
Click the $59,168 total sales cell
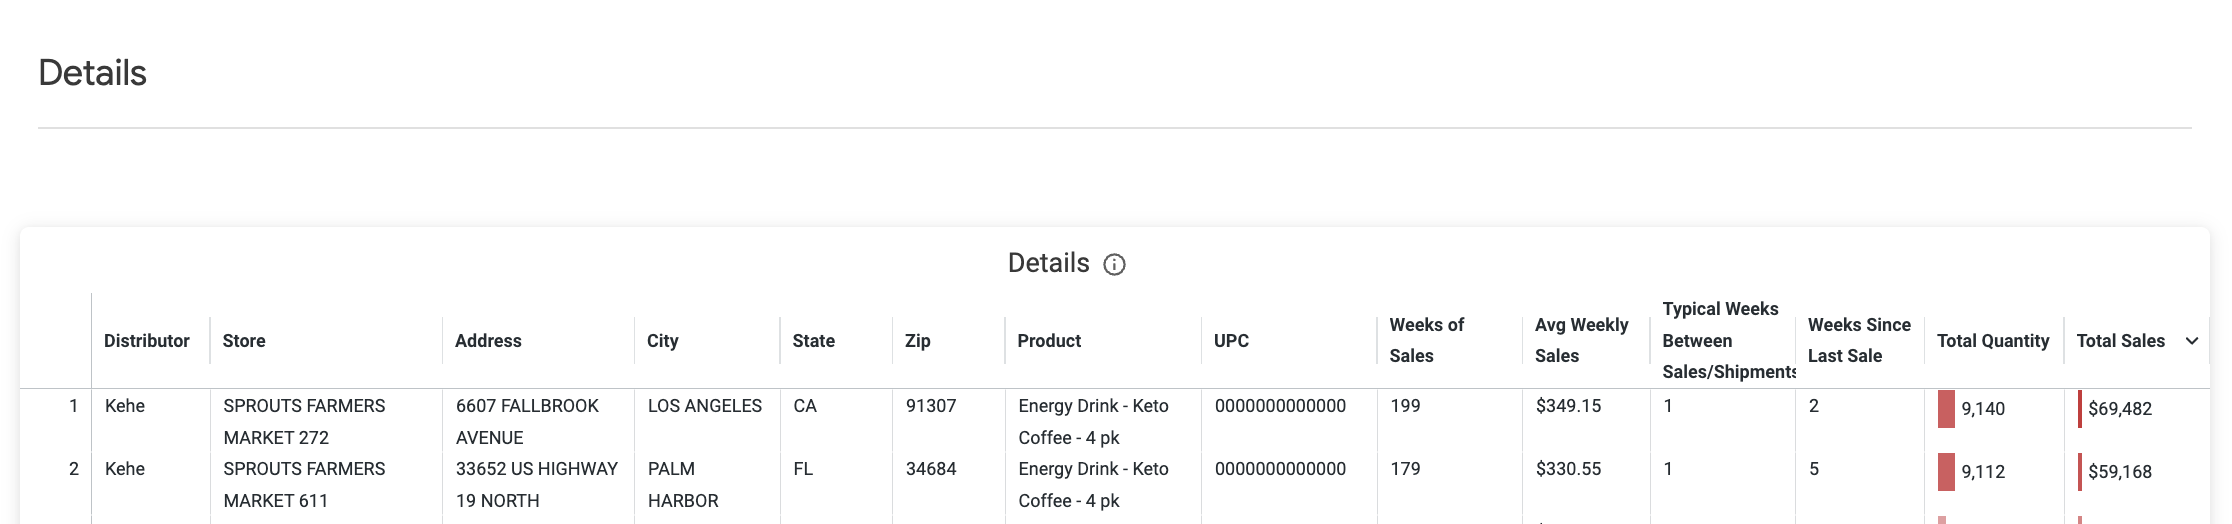coord(2120,472)
